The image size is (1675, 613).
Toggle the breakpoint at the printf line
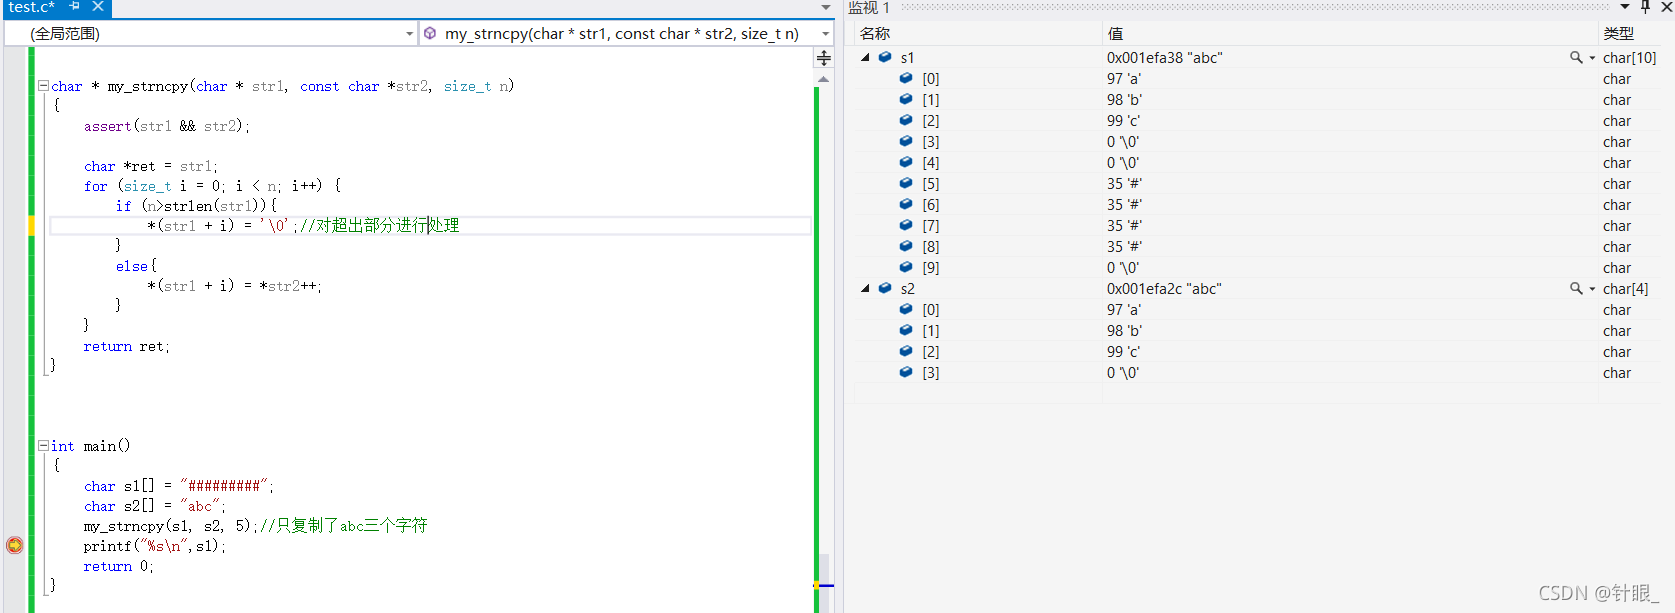[14, 545]
